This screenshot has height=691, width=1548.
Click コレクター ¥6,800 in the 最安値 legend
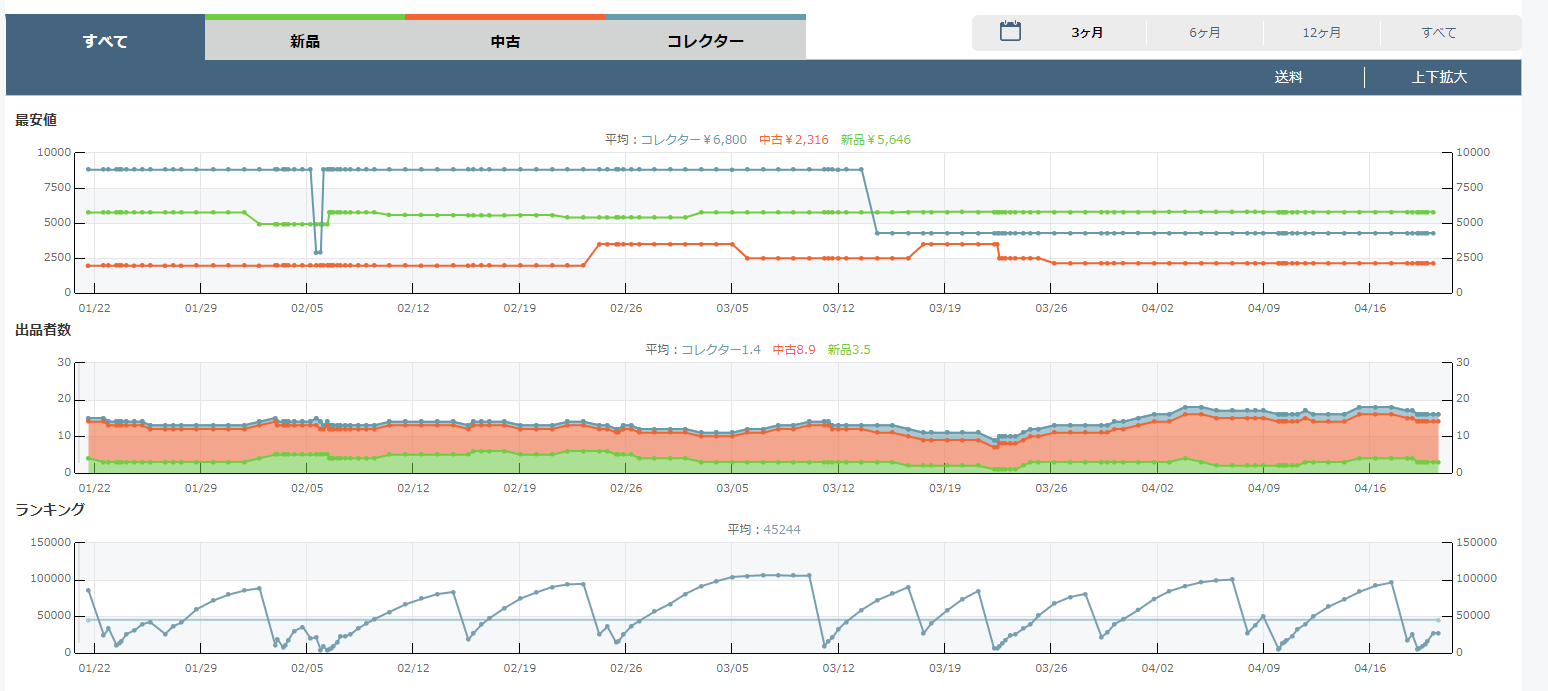tap(693, 140)
